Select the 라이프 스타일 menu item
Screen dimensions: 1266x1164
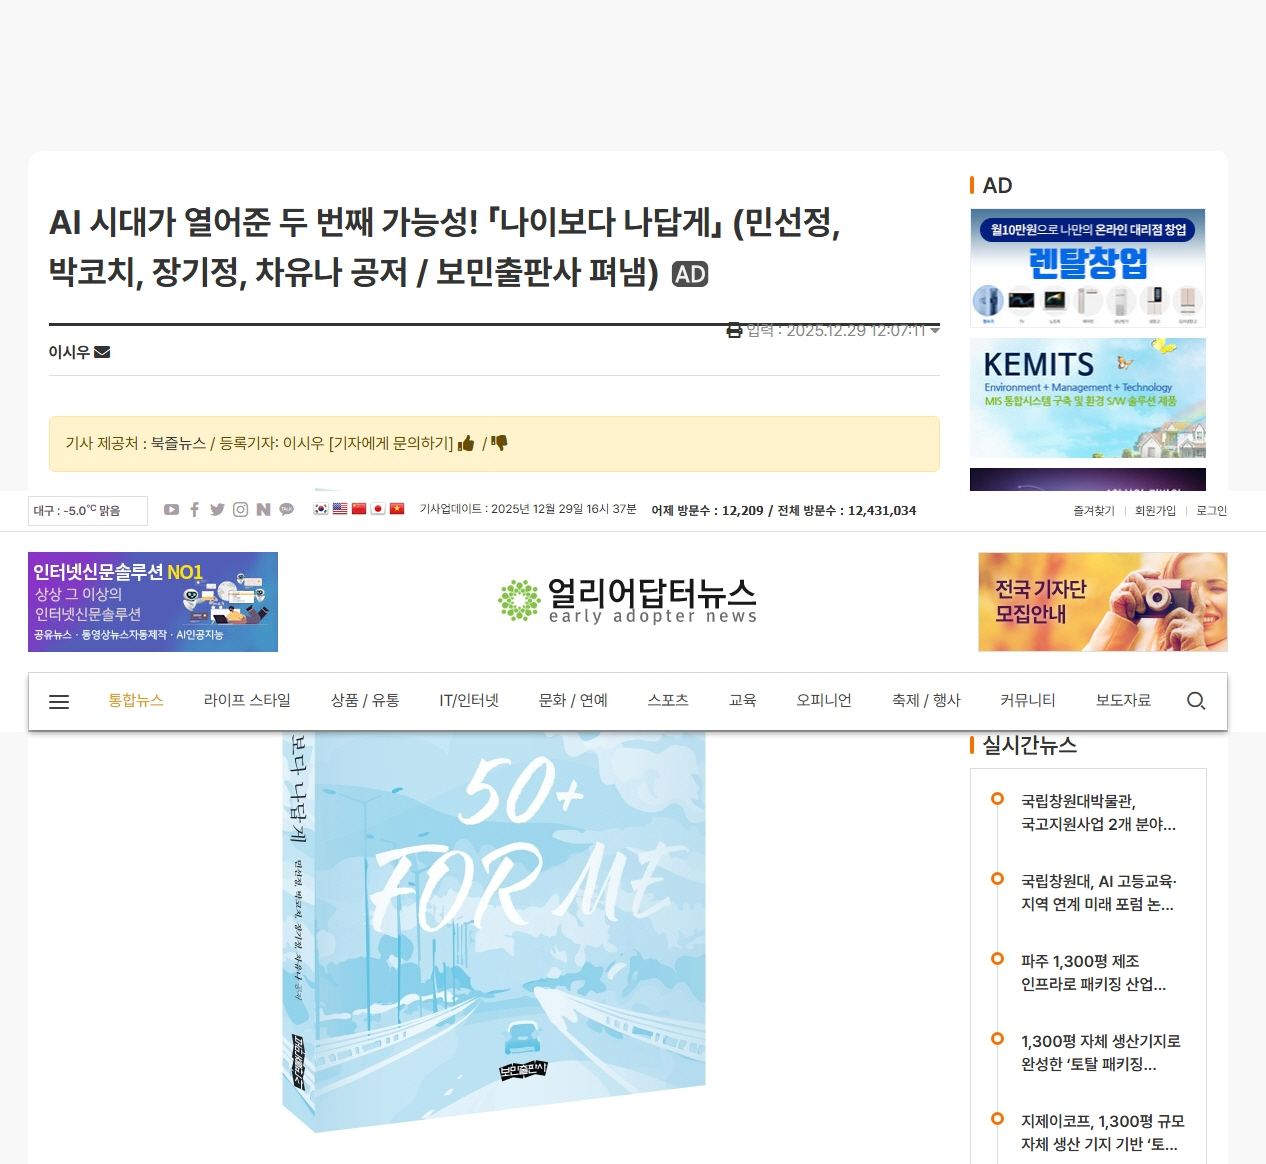(x=247, y=700)
